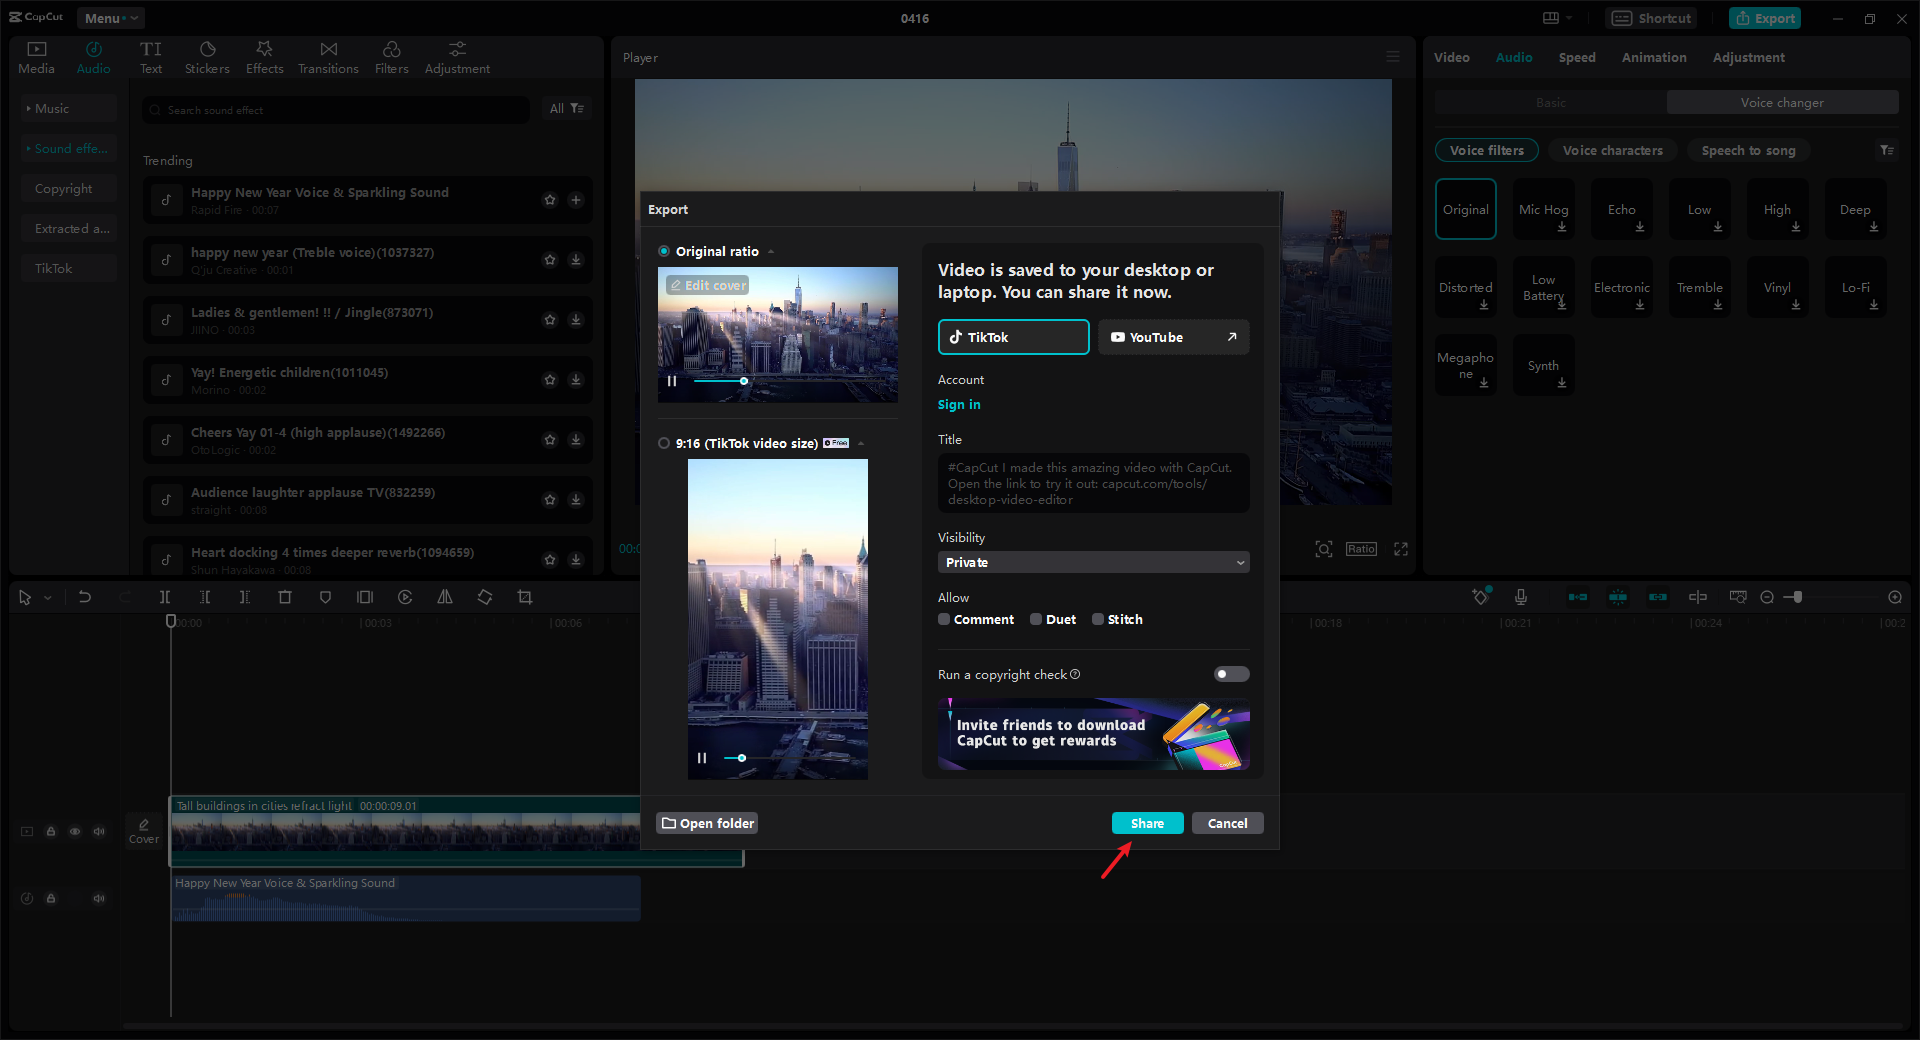The width and height of the screenshot is (1920, 1040).
Task: Select the Crop tool above the timeline
Action: coord(524,597)
